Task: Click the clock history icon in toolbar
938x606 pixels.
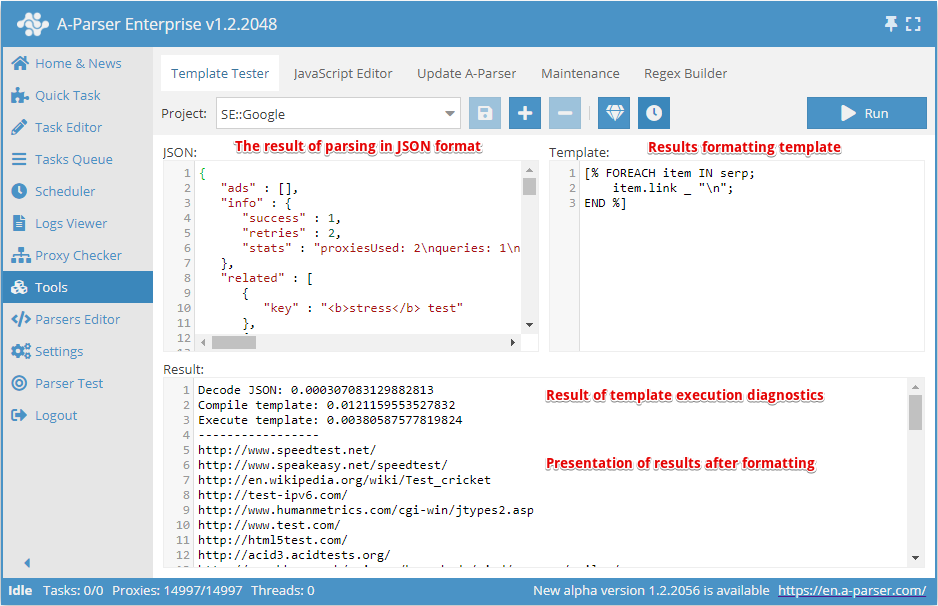Action: point(654,113)
